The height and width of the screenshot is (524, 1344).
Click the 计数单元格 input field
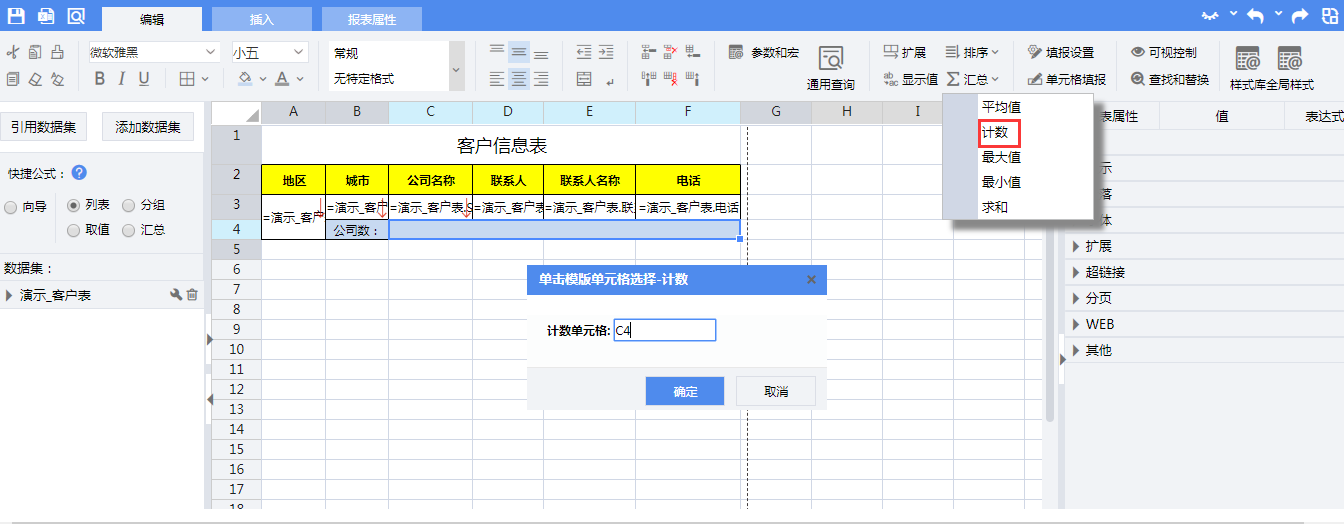(664, 330)
